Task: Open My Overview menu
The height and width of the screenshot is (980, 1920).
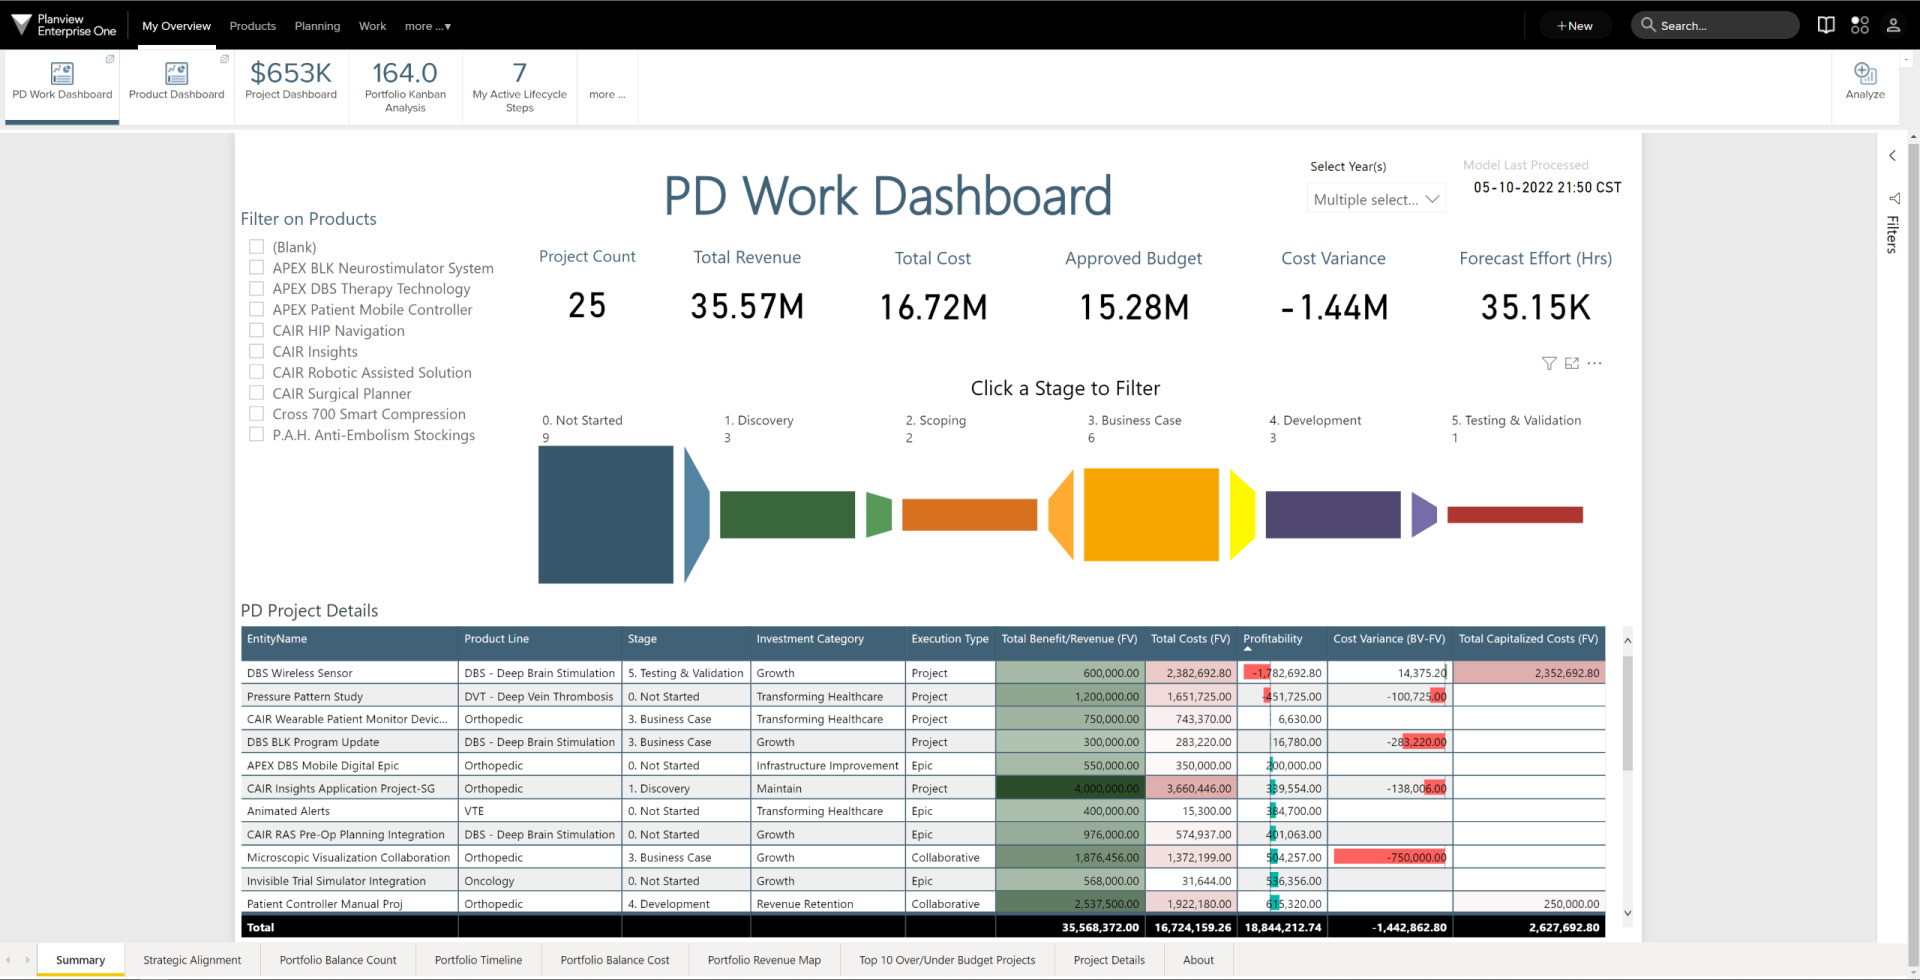Action: pyautogui.click(x=176, y=26)
